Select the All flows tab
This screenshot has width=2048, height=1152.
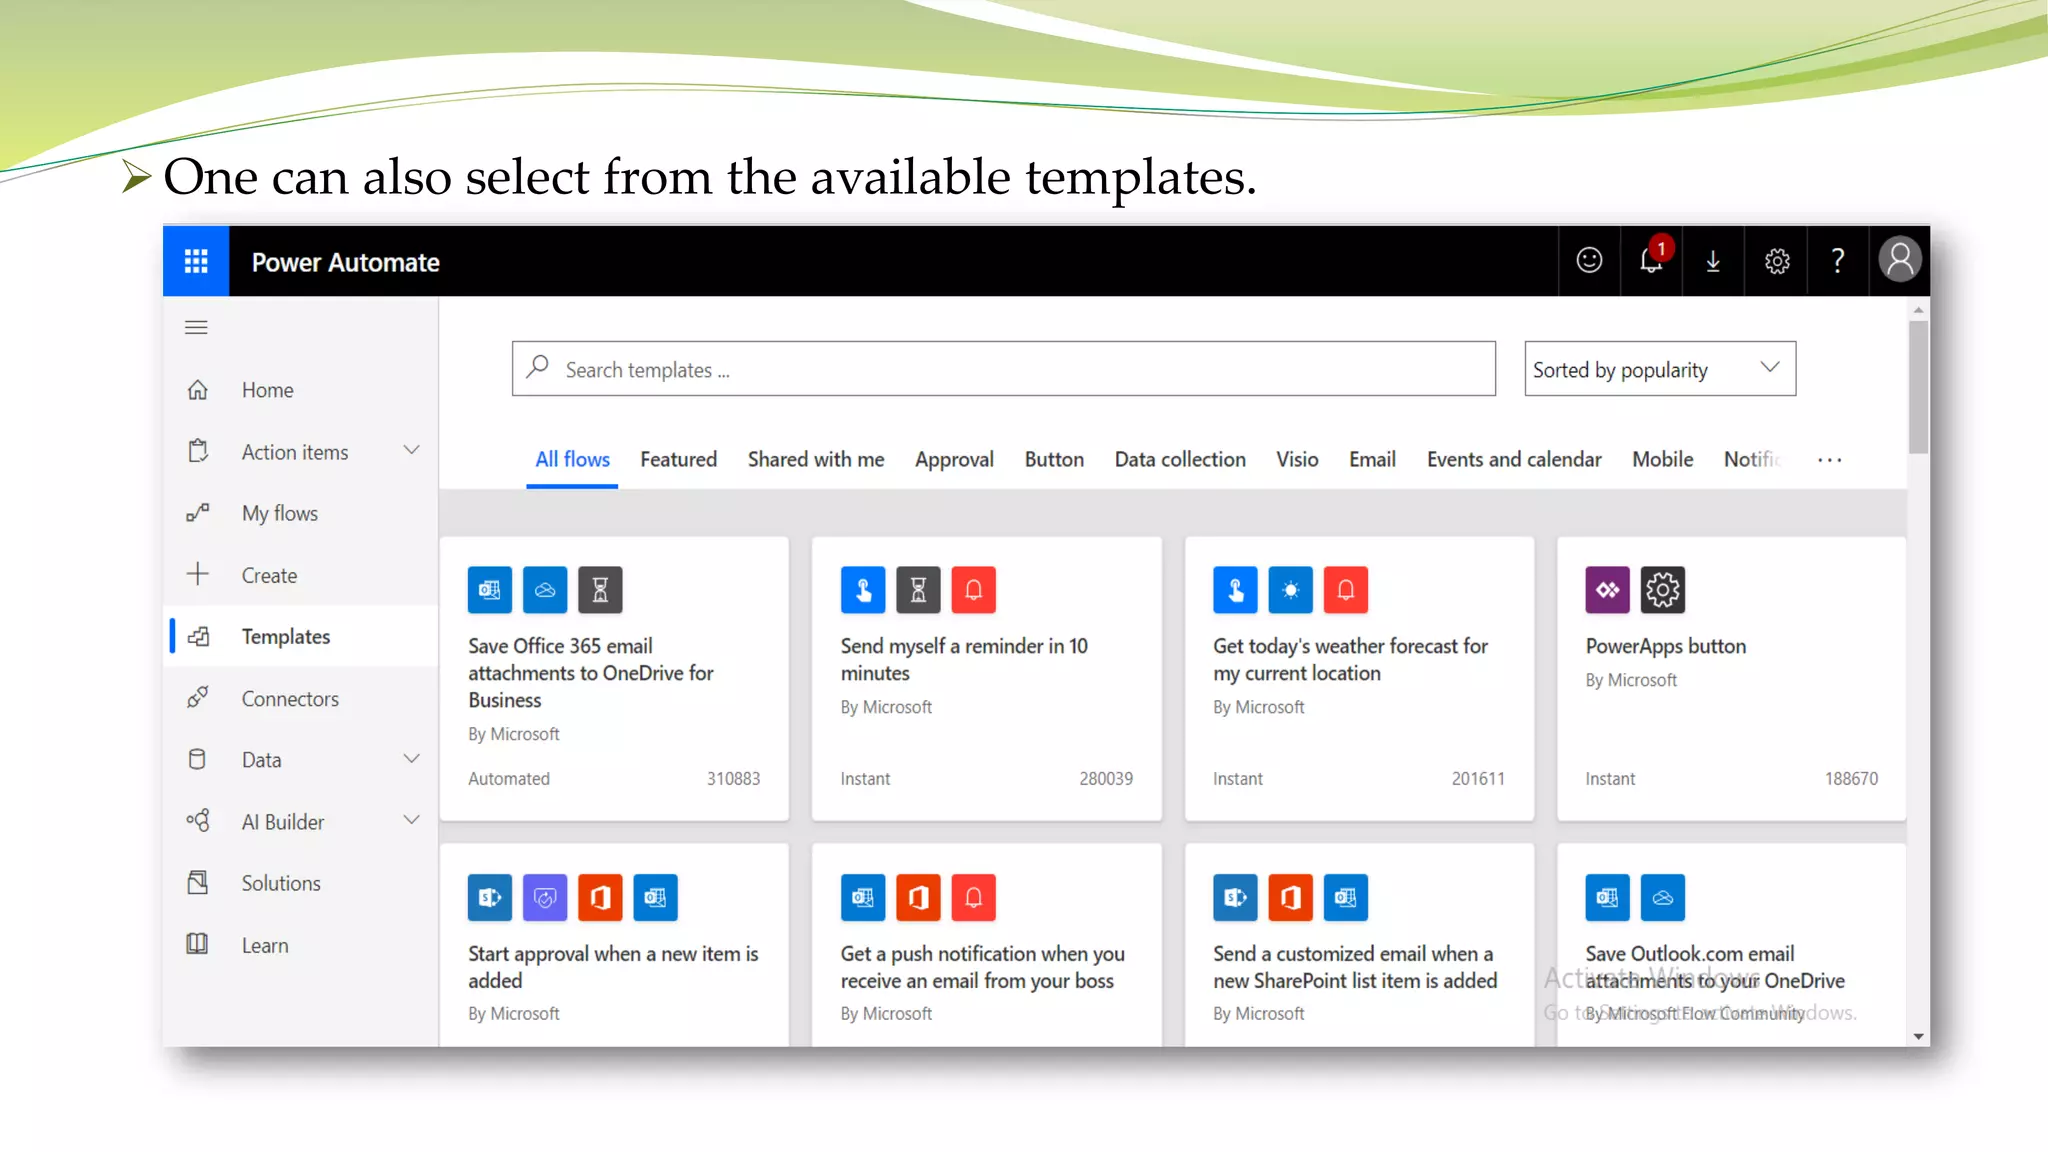(572, 460)
